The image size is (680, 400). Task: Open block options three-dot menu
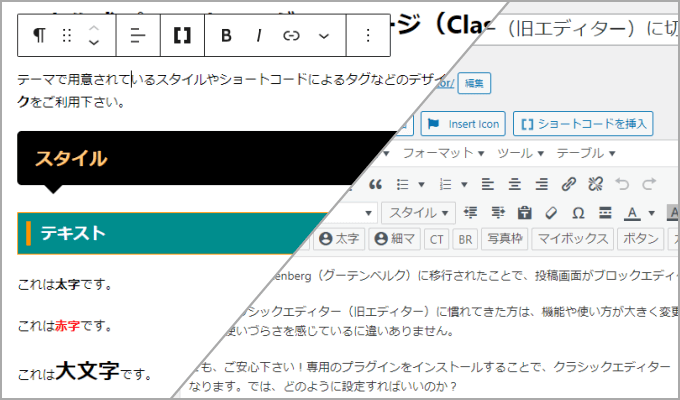(x=368, y=35)
